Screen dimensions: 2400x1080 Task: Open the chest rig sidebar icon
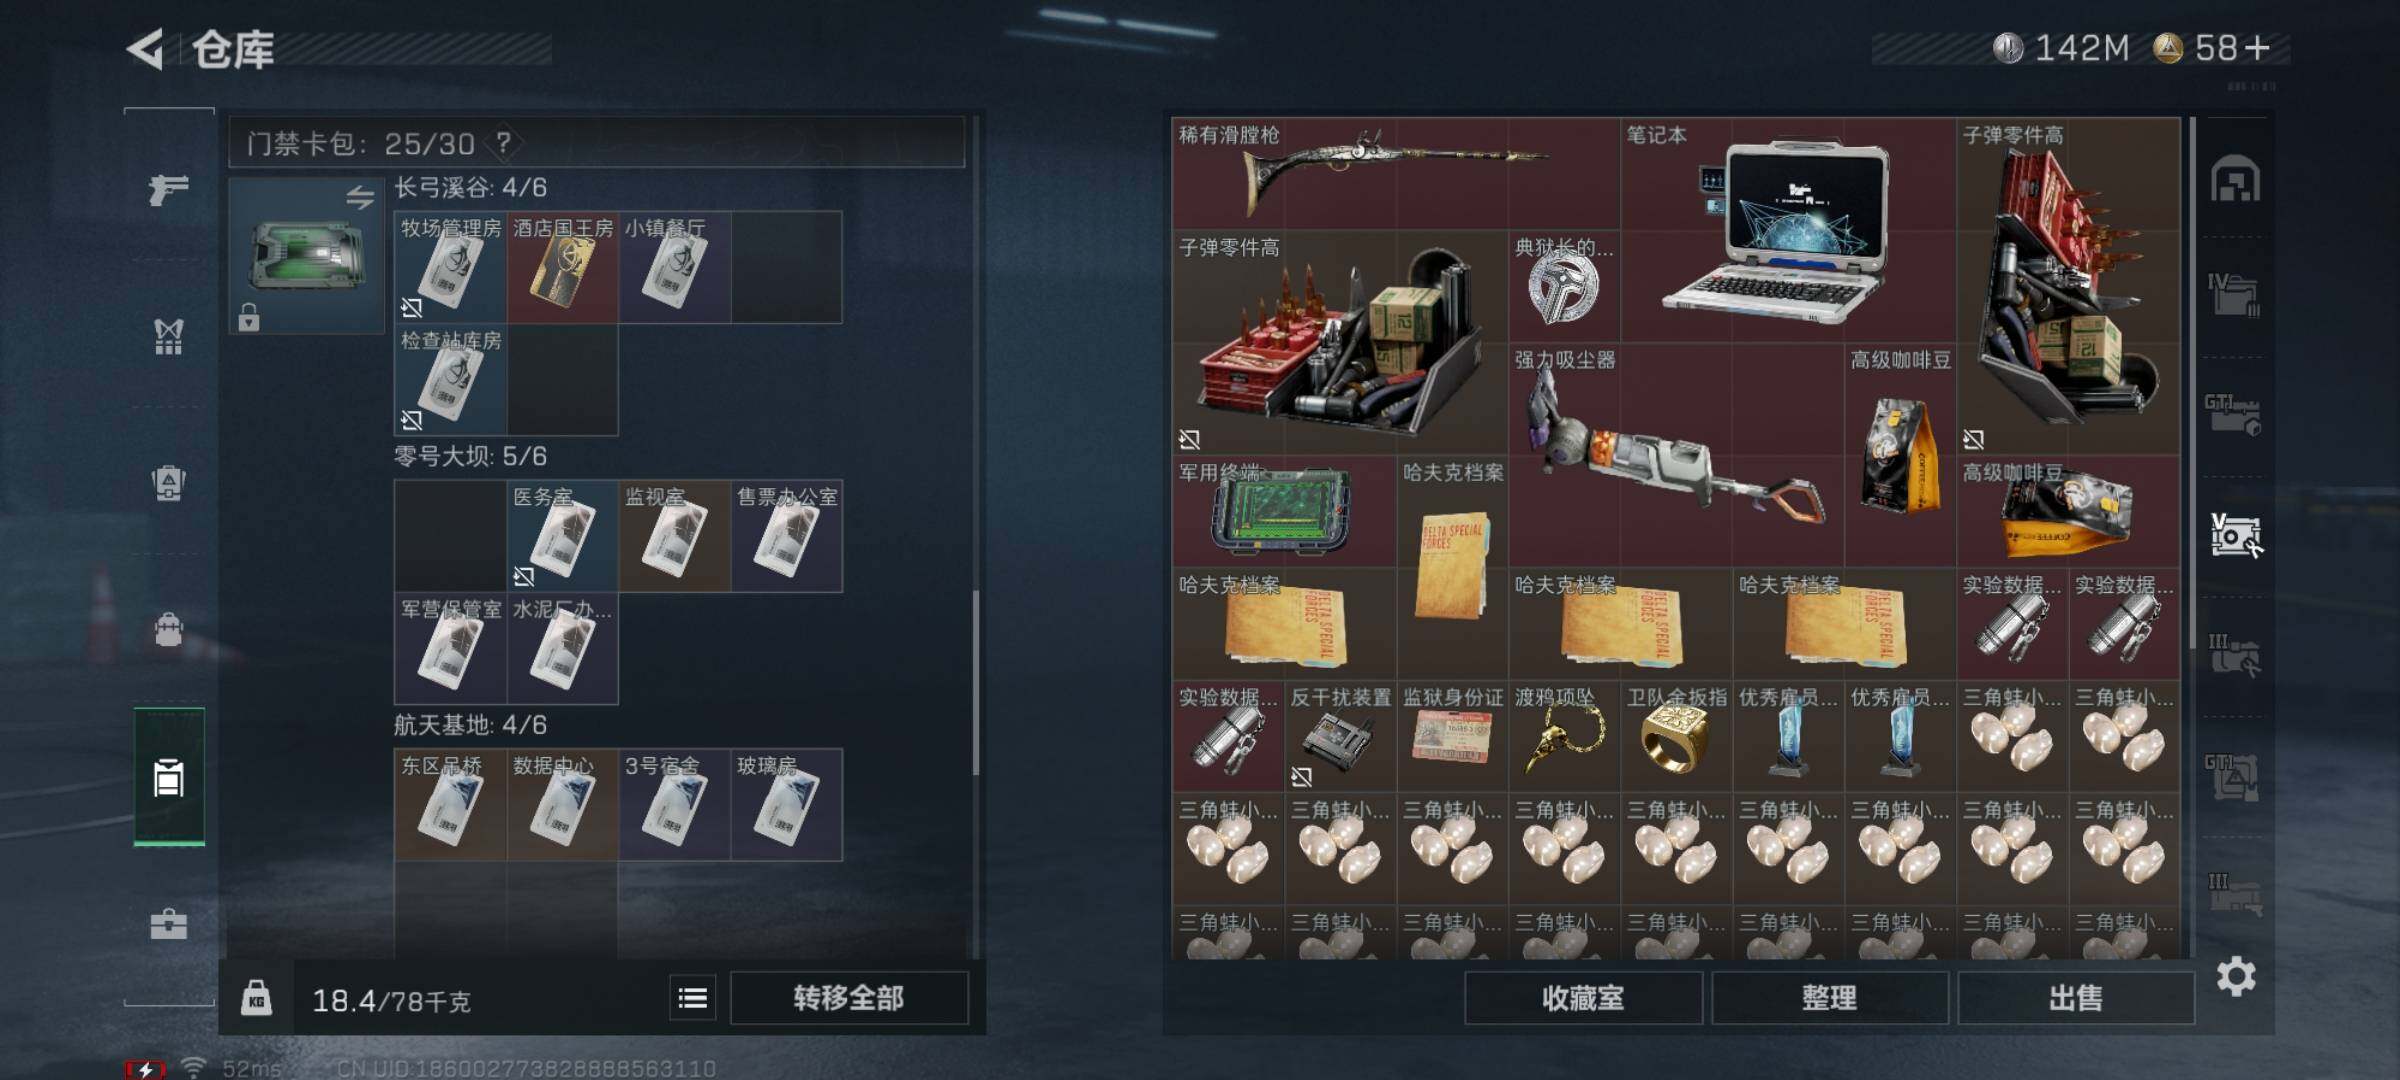point(168,483)
